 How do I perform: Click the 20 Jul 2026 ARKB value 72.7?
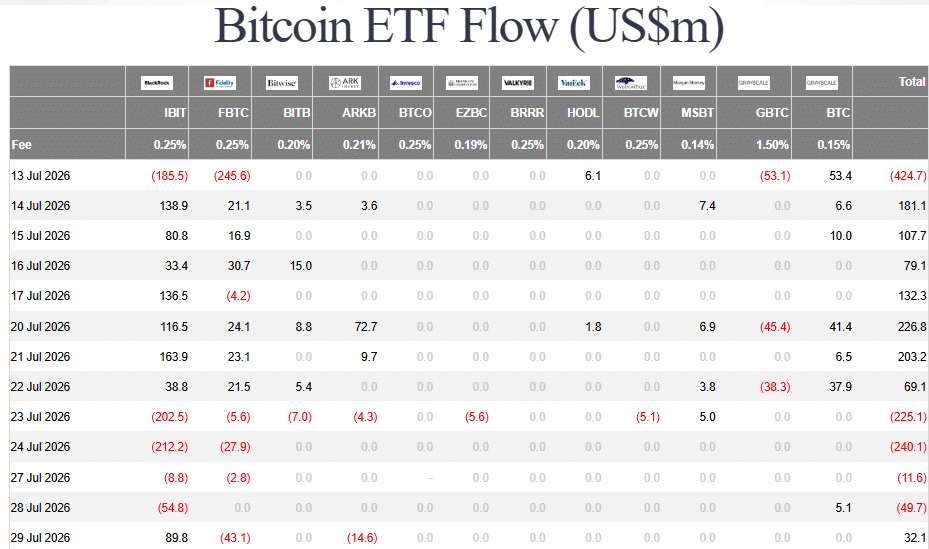pos(366,327)
